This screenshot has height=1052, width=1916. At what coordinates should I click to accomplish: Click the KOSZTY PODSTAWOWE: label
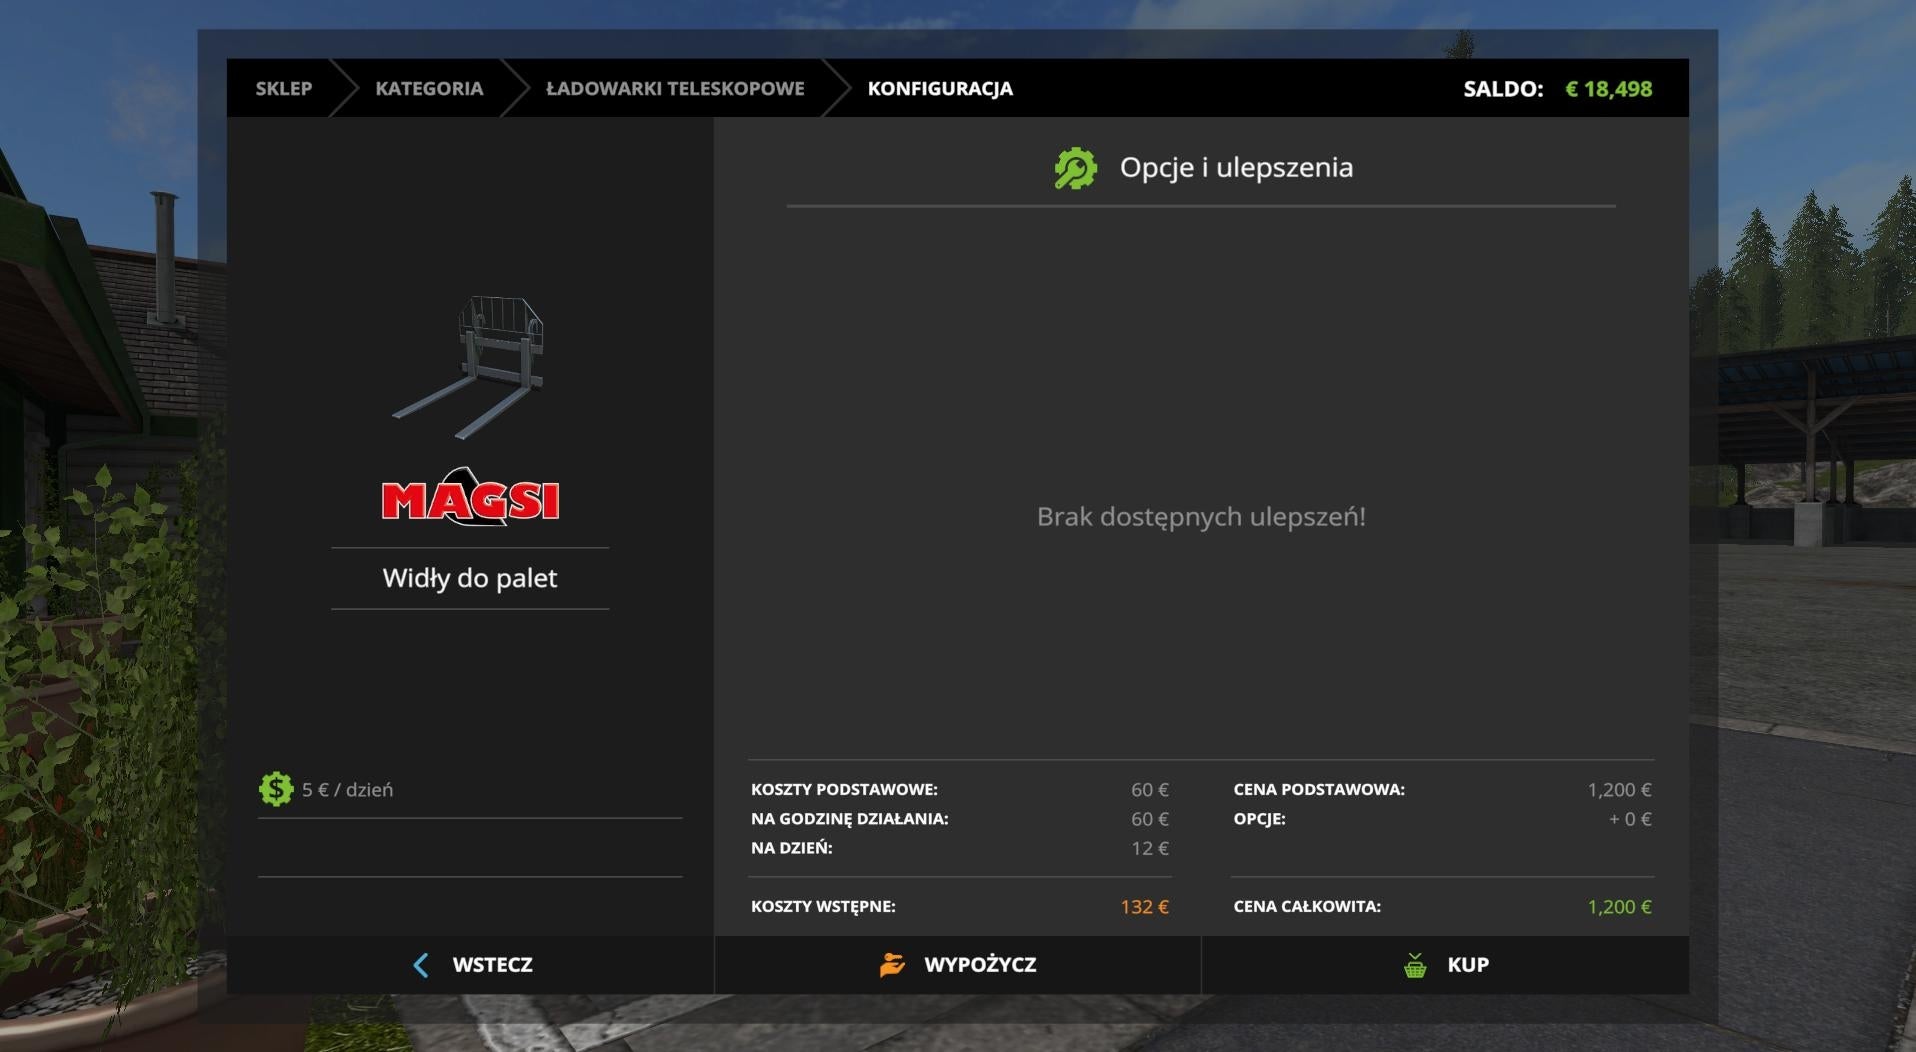[x=844, y=789]
